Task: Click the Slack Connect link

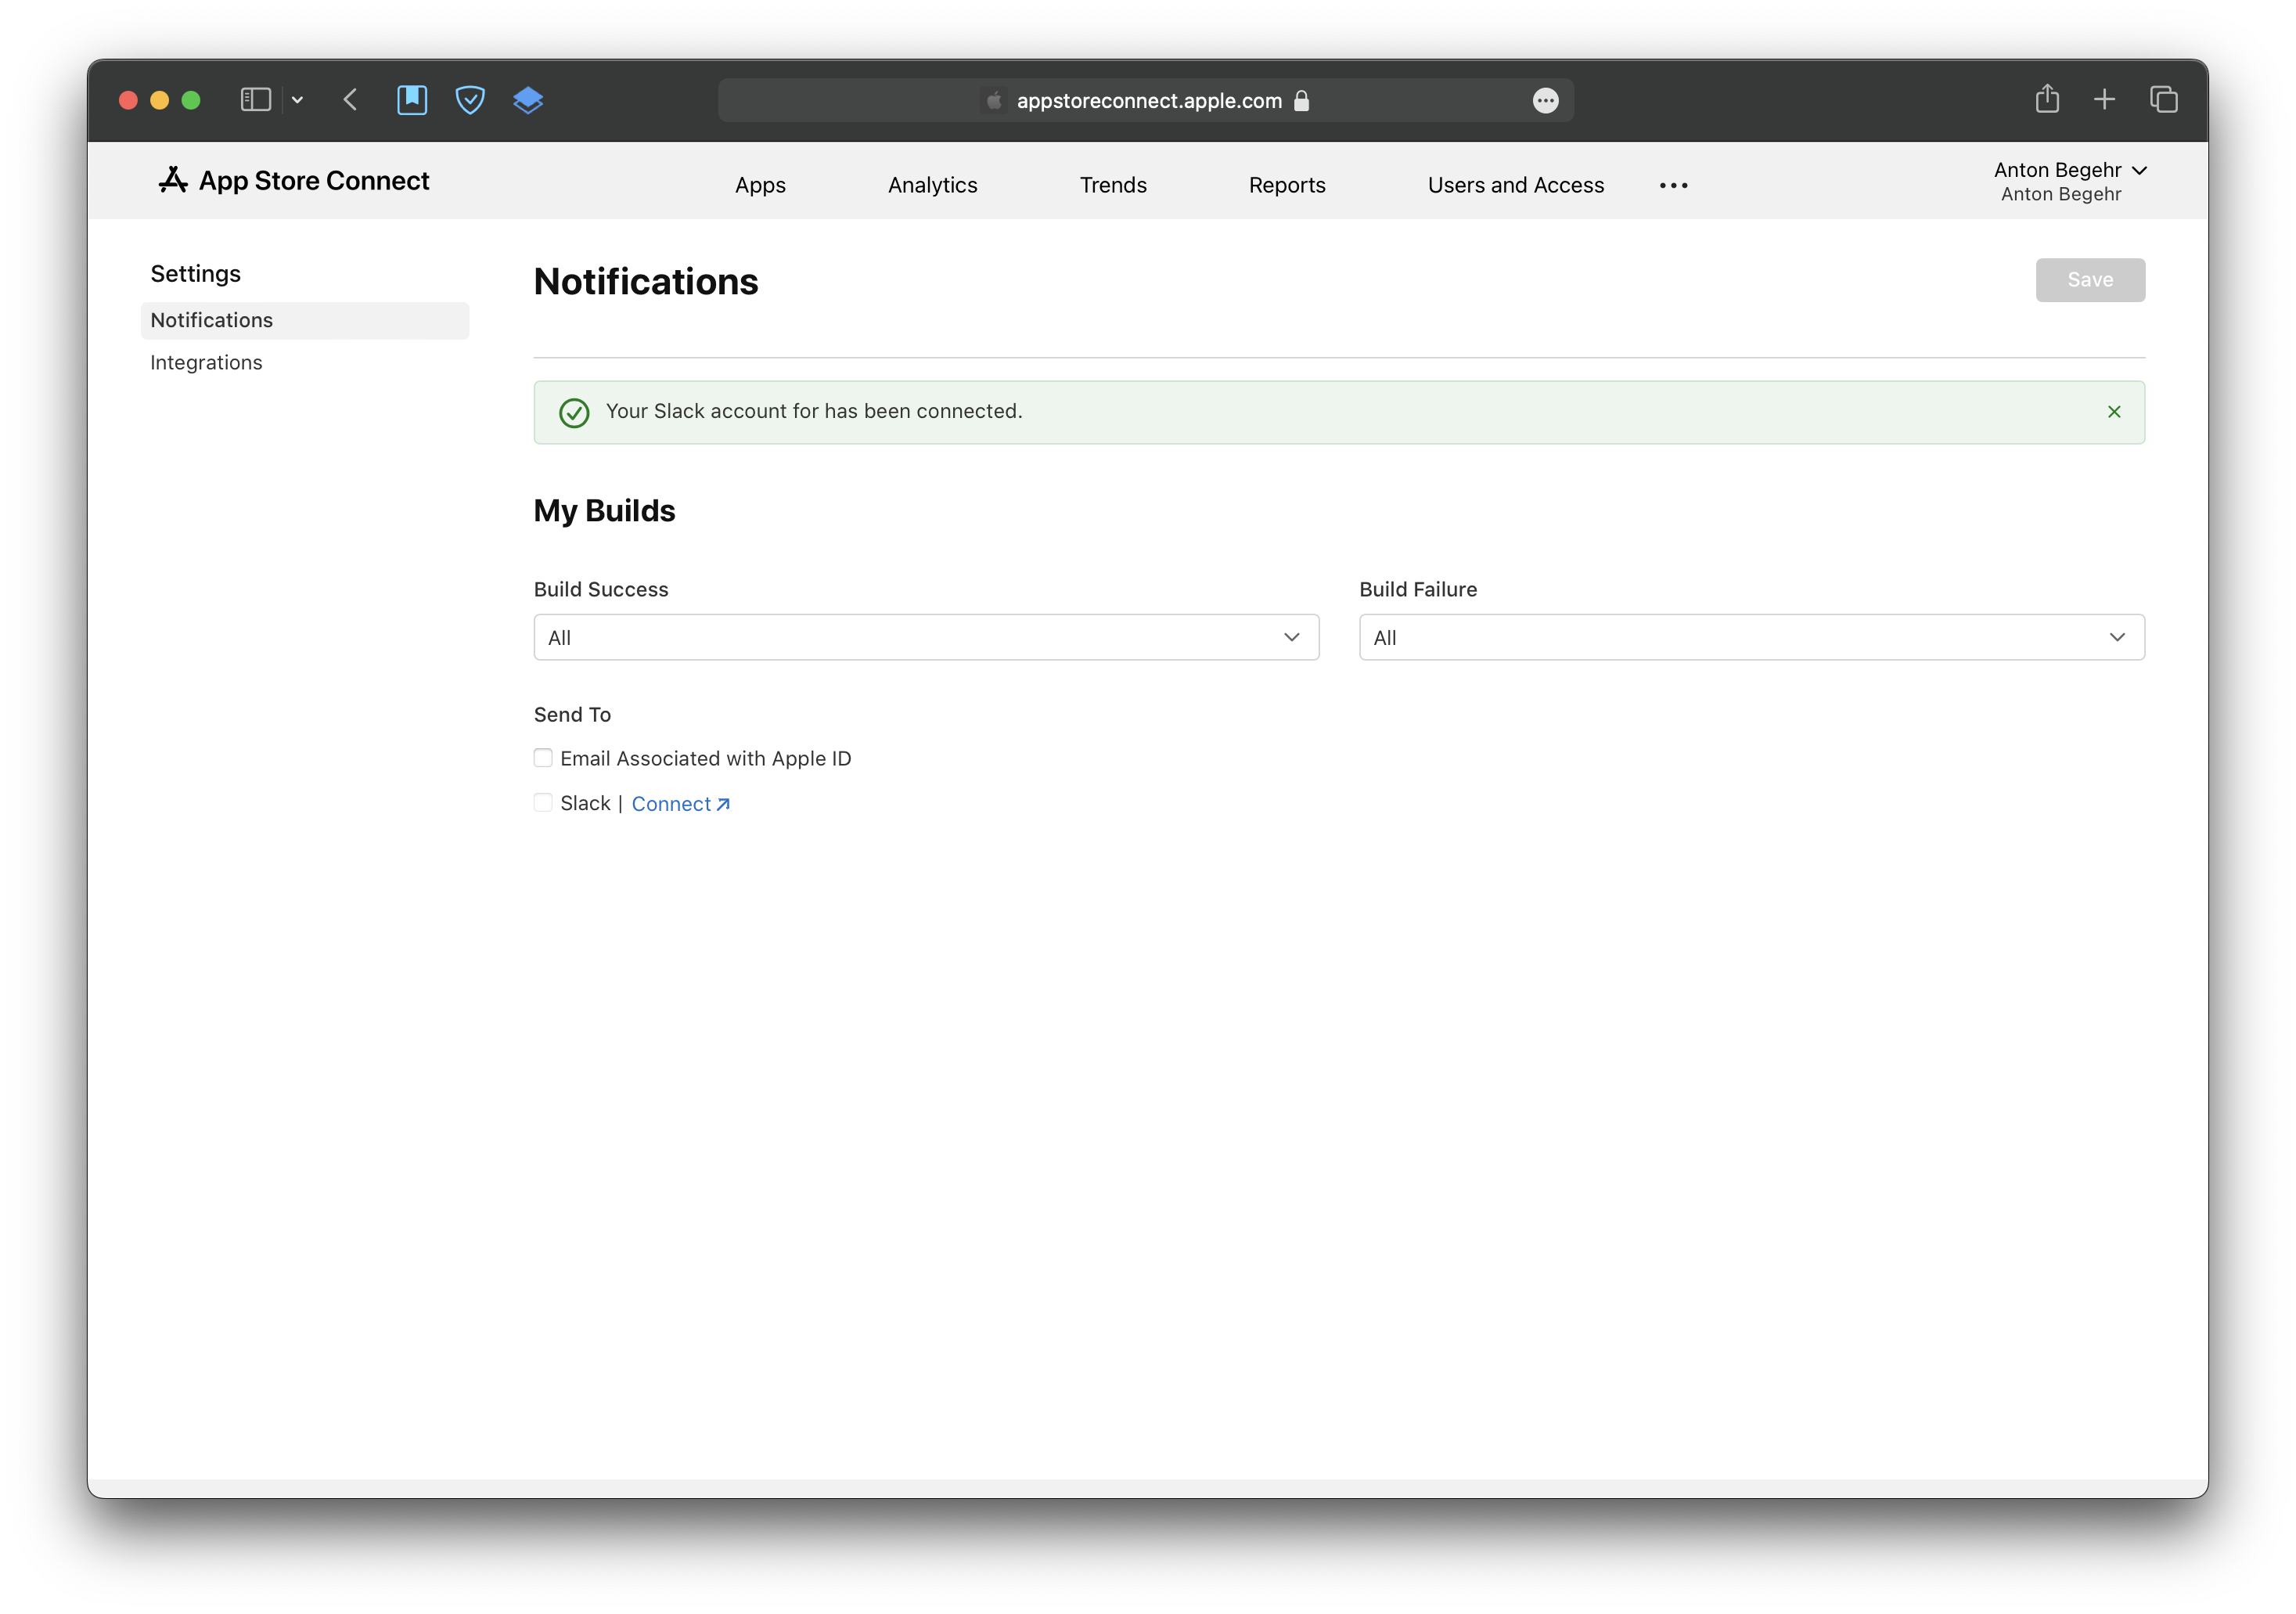Action: (x=681, y=804)
